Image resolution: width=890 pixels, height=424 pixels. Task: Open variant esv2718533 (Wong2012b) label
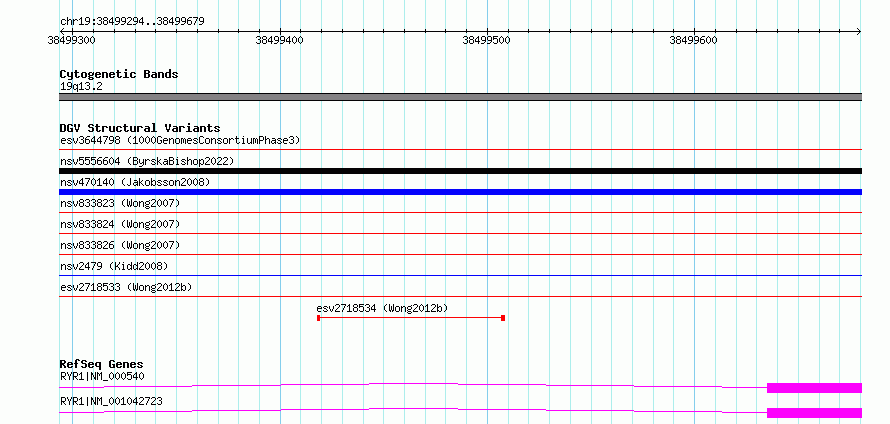coord(126,287)
